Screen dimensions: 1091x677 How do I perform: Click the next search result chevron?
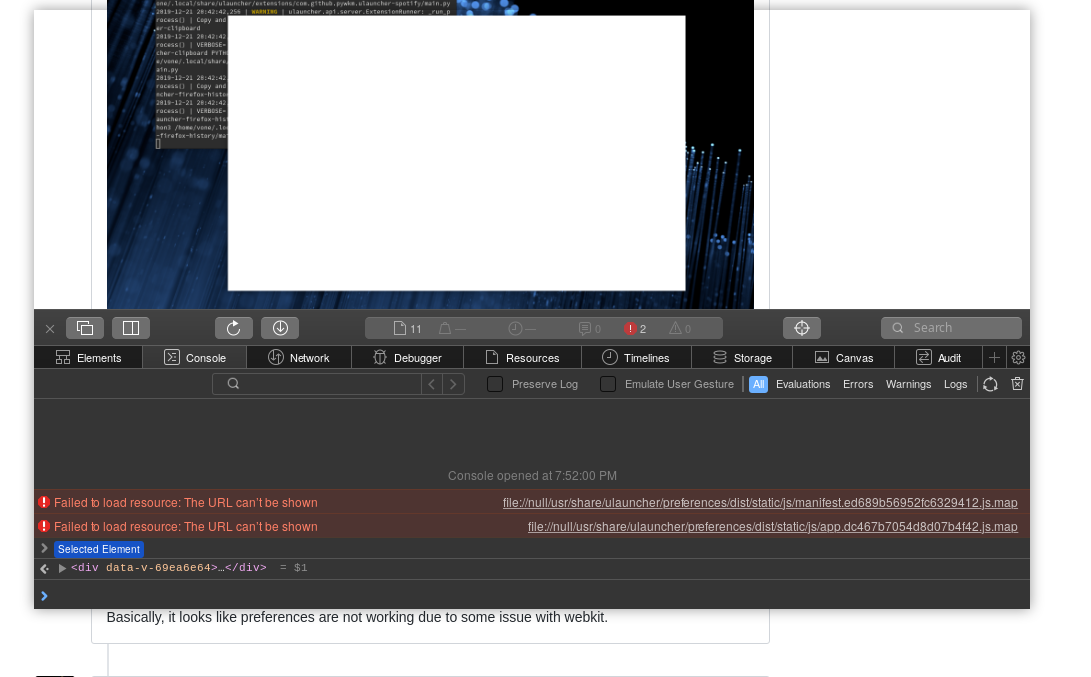click(453, 384)
